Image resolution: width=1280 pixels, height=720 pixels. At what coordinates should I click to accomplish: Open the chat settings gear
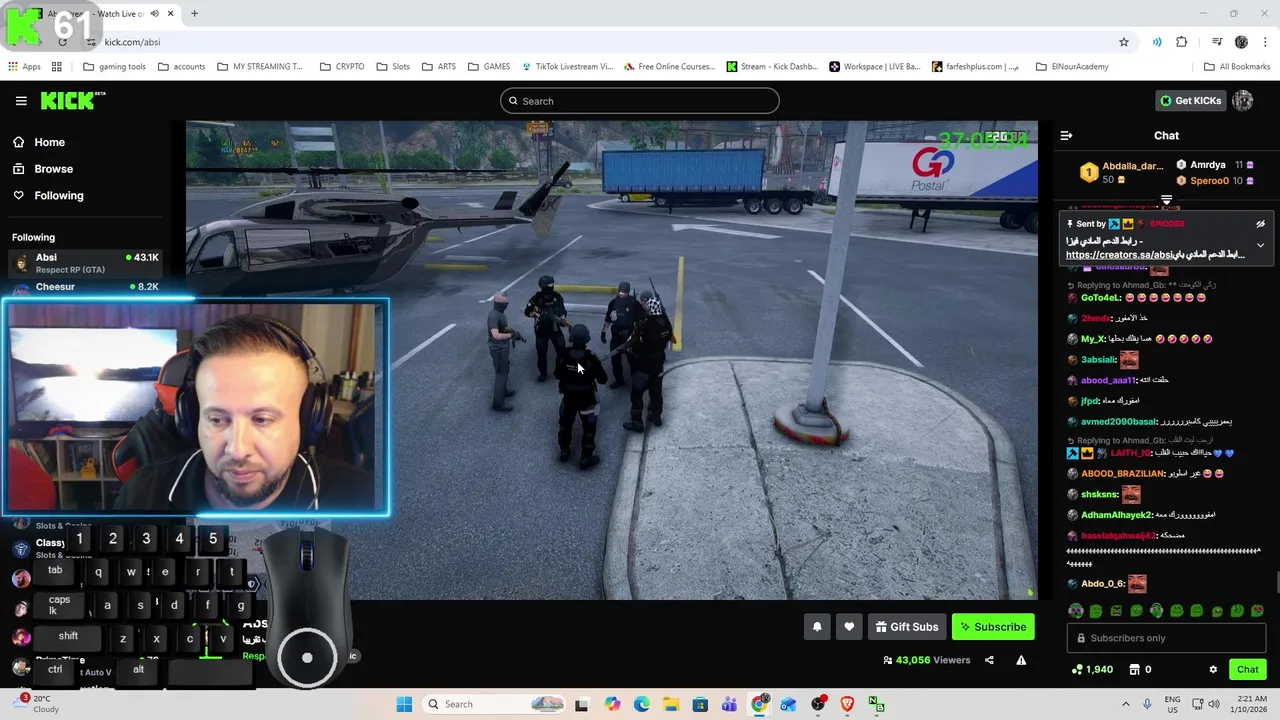coord(1213,670)
